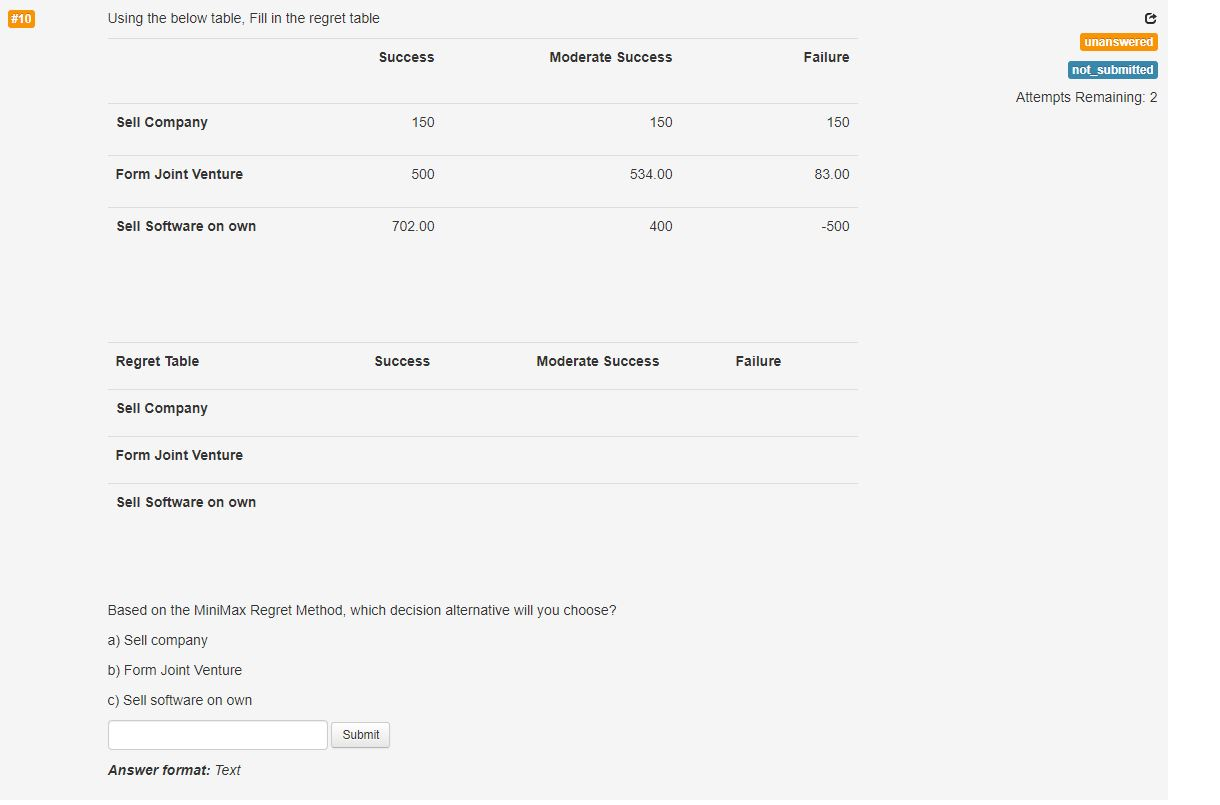The height and width of the screenshot is (805, 1220).
Task: Click the question instruction 'Using the below table'
Action: pos(244,18)
